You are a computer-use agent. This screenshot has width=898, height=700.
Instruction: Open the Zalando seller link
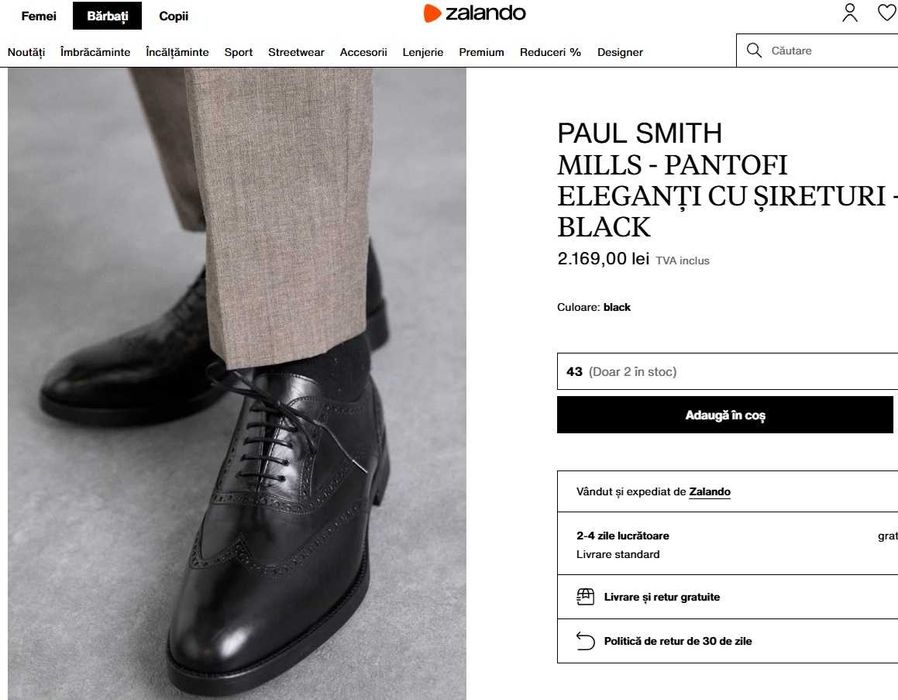[709, 492]
